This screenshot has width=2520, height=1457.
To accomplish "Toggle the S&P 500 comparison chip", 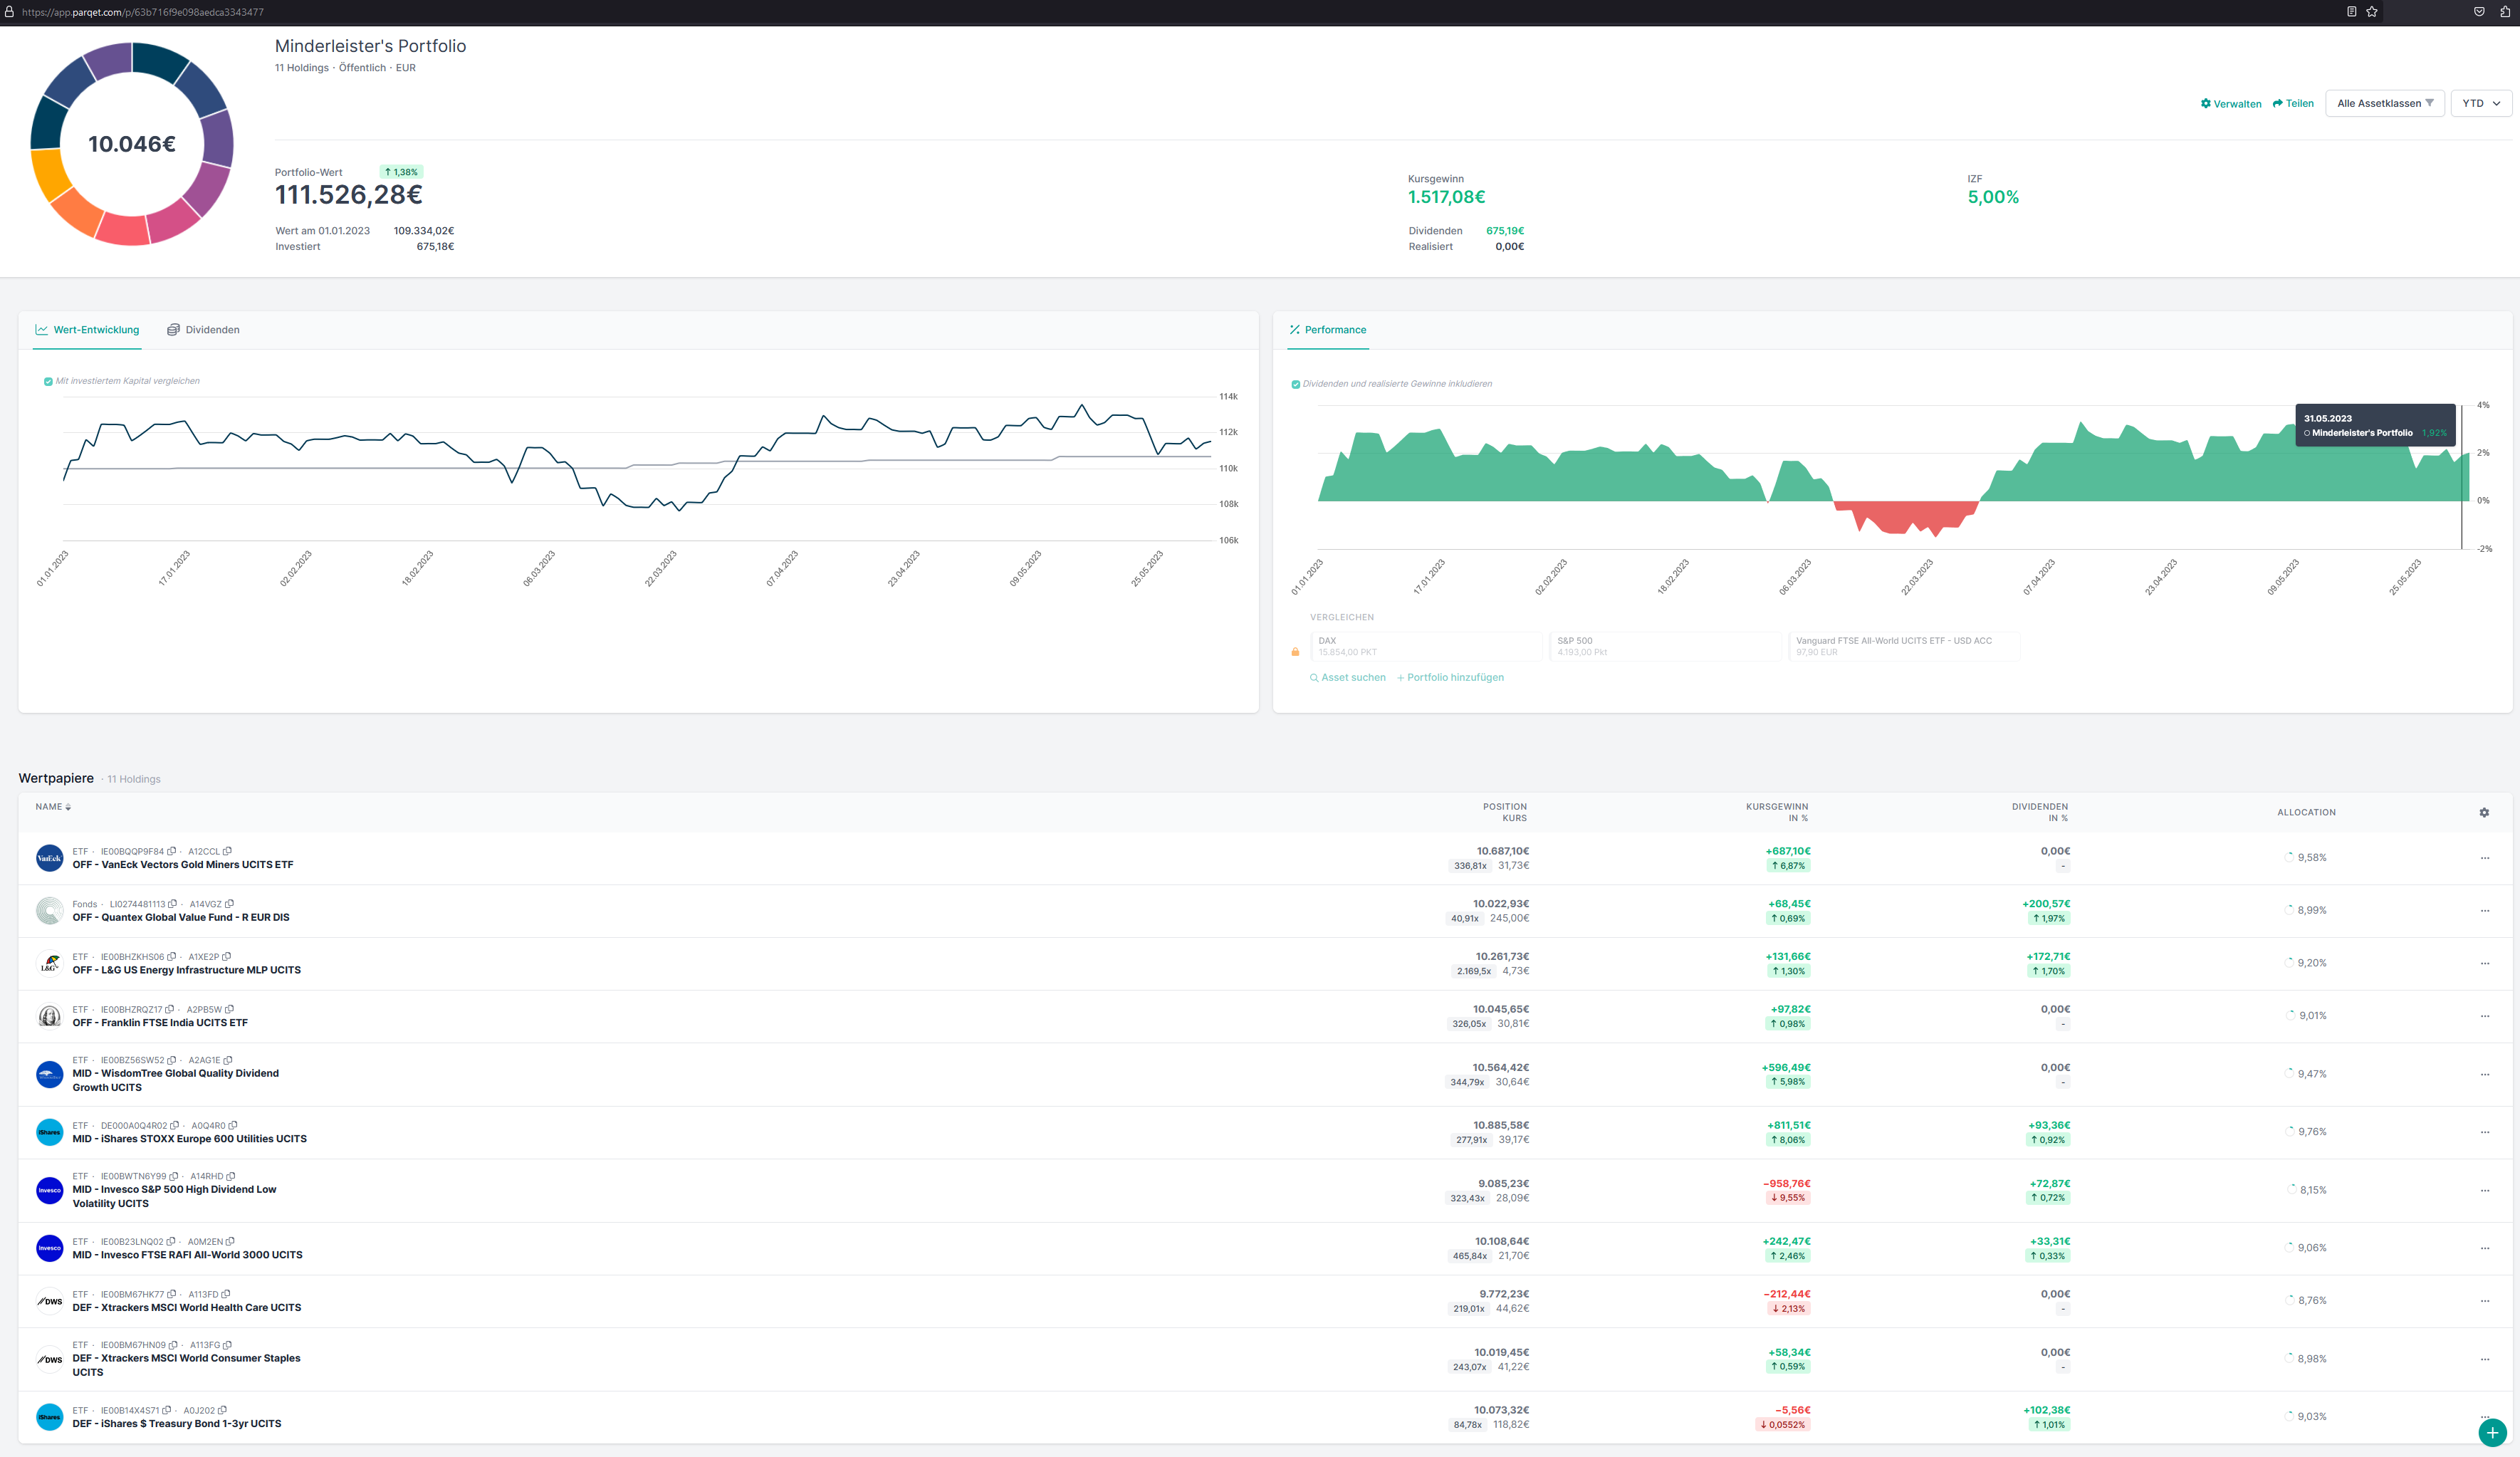I will pos(1664,646).
